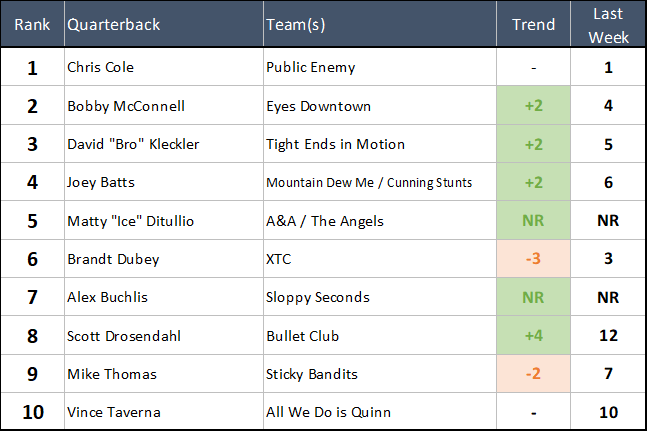
Task: Select the last week value 12
Action: (x=608, y=335)
